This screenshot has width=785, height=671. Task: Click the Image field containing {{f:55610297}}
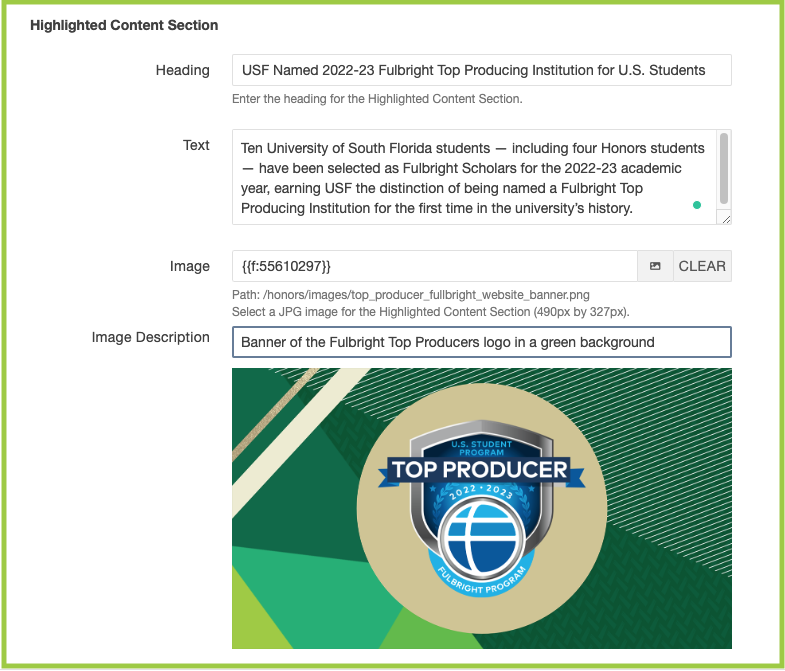[x=435, y=266]
